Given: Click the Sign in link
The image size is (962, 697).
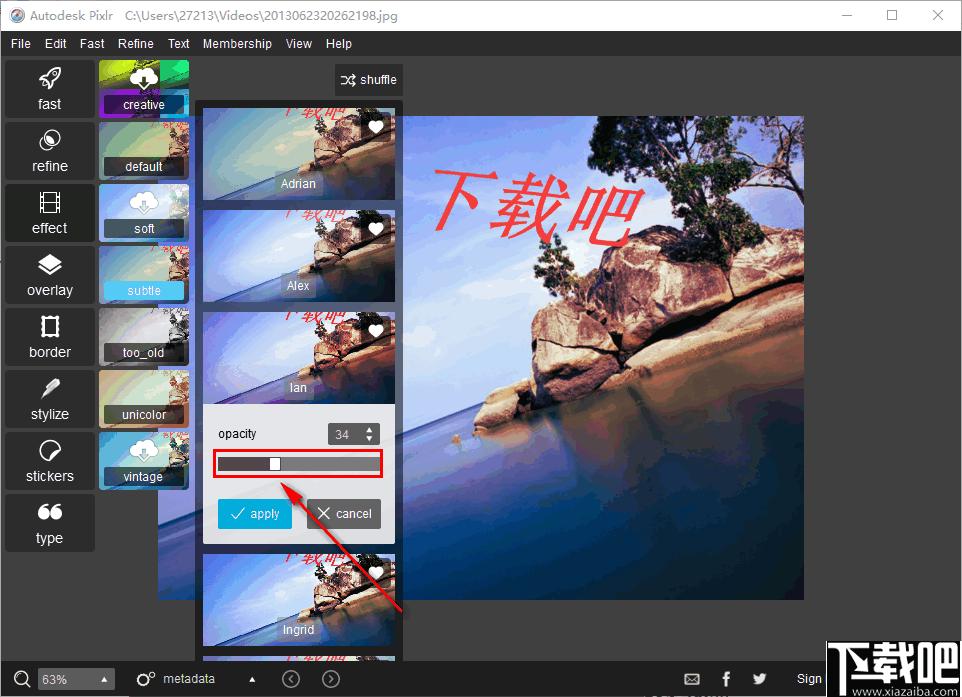Looking at the screenshot, I should pos(809,679).
